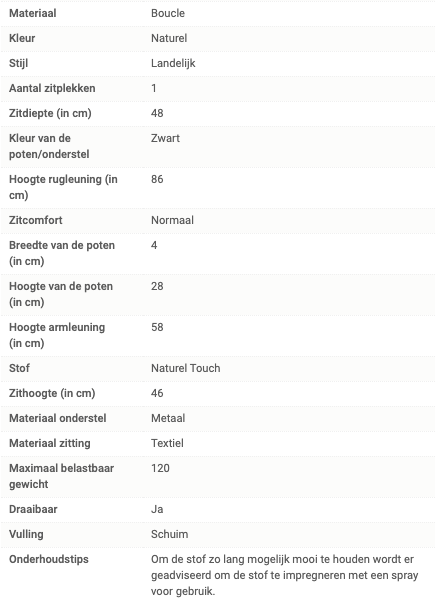The image size is (440, 604).
Task: Select the Zithoogte value 46
Action: pyautogui.click(x=157, y=393)
